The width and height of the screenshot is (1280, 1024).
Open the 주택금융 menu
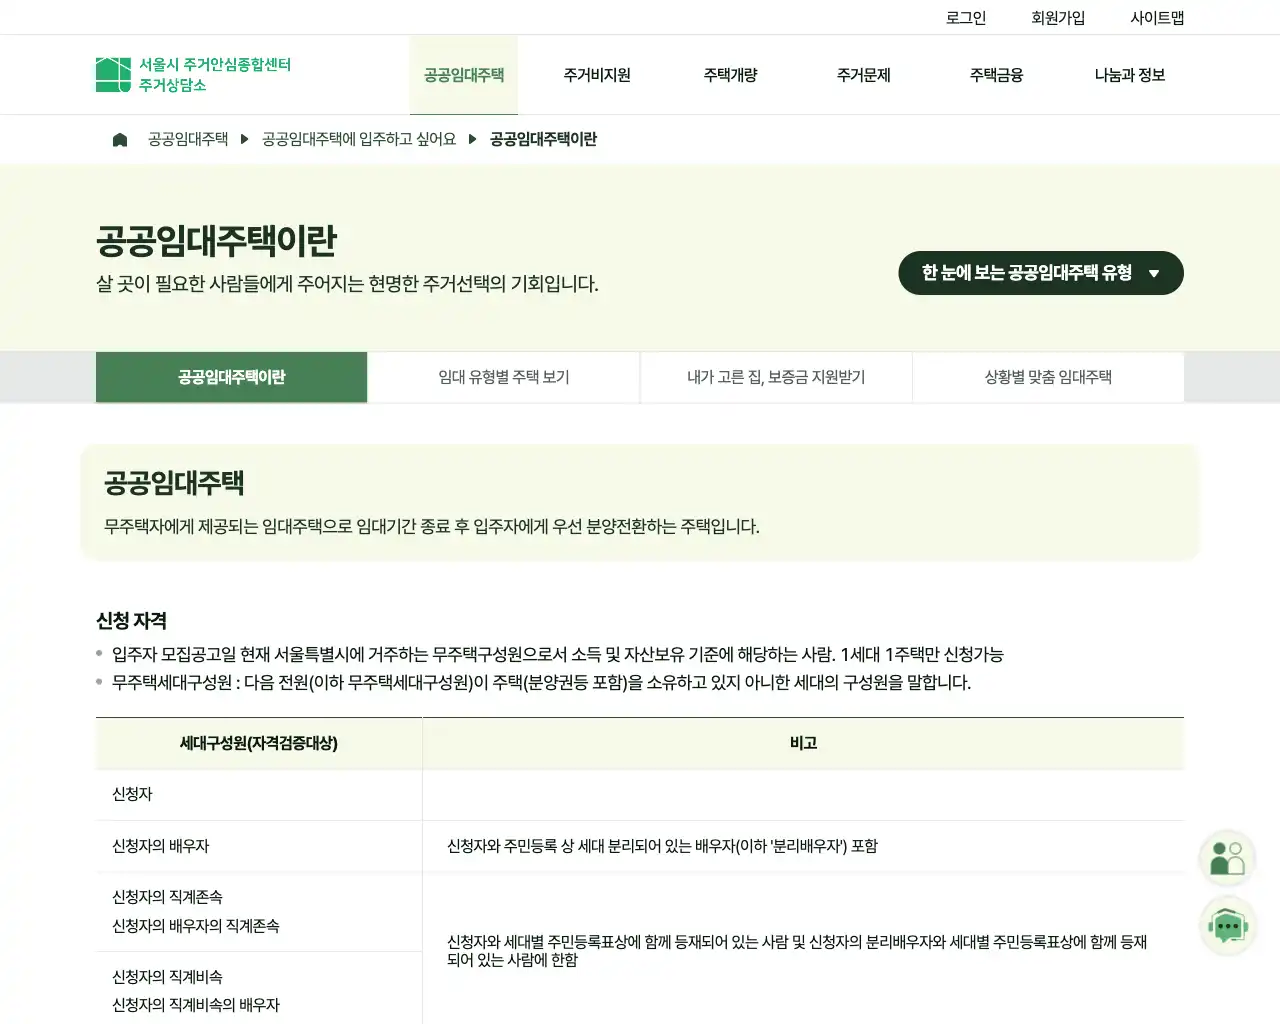(x=995, y=74)
